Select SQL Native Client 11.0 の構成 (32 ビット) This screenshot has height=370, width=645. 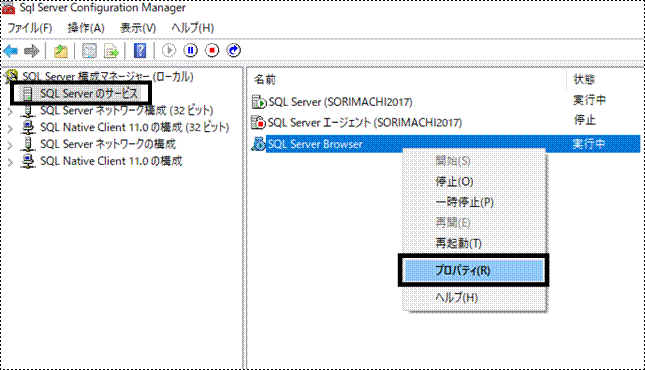[x=135, y=127]
